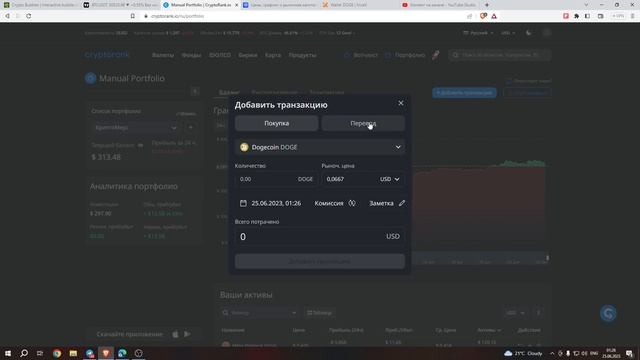
Task: Switch to the YouTube Studio browser tab
Action: click(x=439, y=5)
